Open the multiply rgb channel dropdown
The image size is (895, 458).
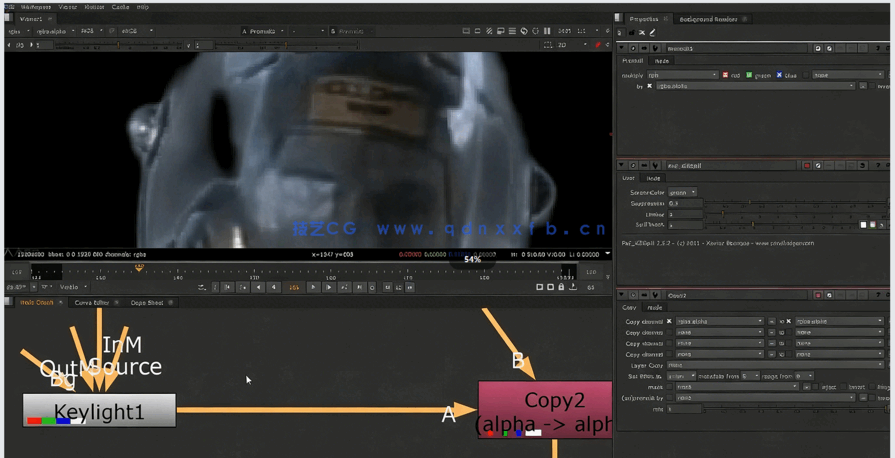point(682,75)
